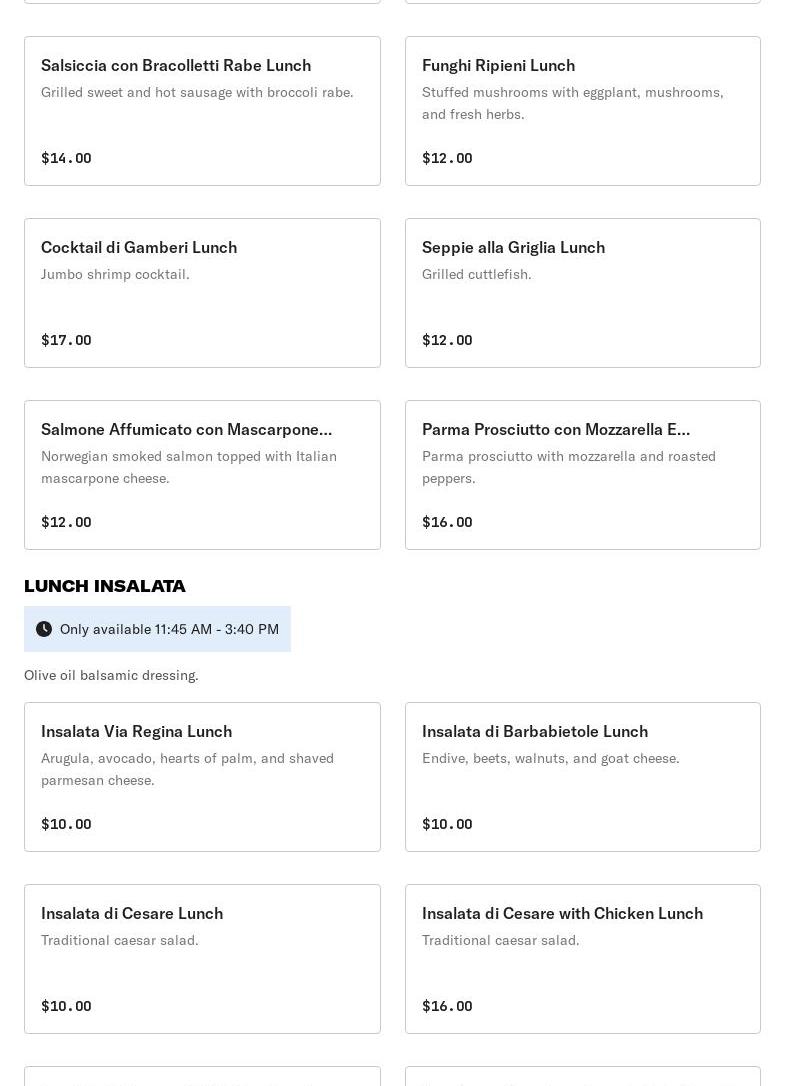Click the Olive oil balsamic dressing note

[111, 675]
